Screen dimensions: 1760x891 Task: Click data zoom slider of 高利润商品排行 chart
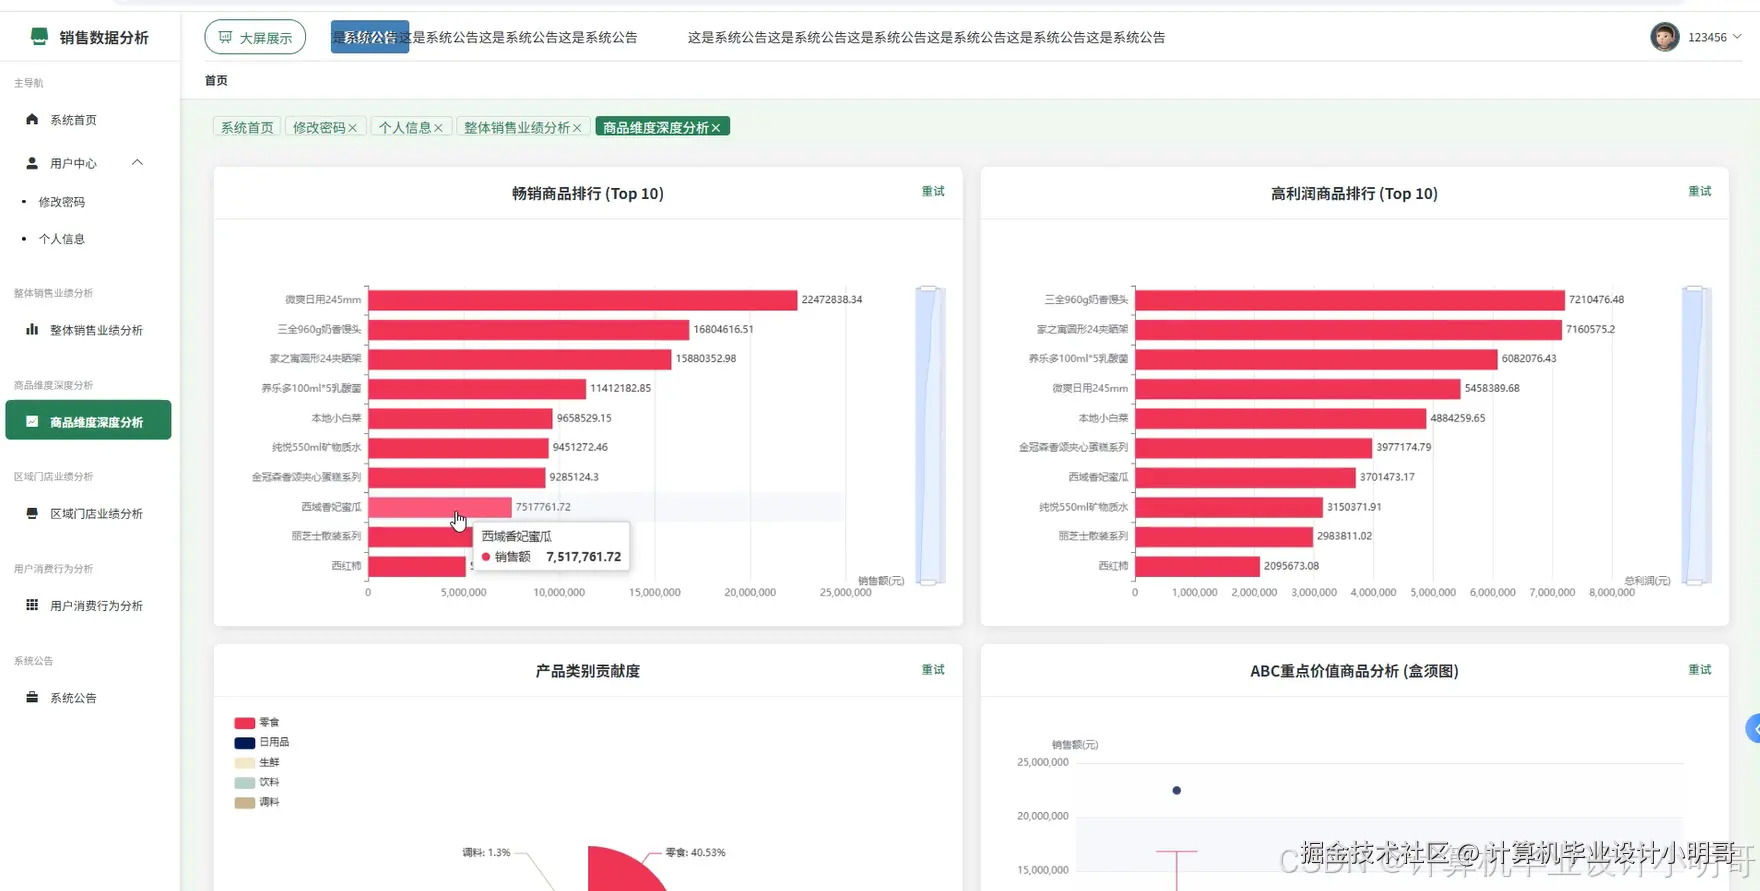point(1695,435)
